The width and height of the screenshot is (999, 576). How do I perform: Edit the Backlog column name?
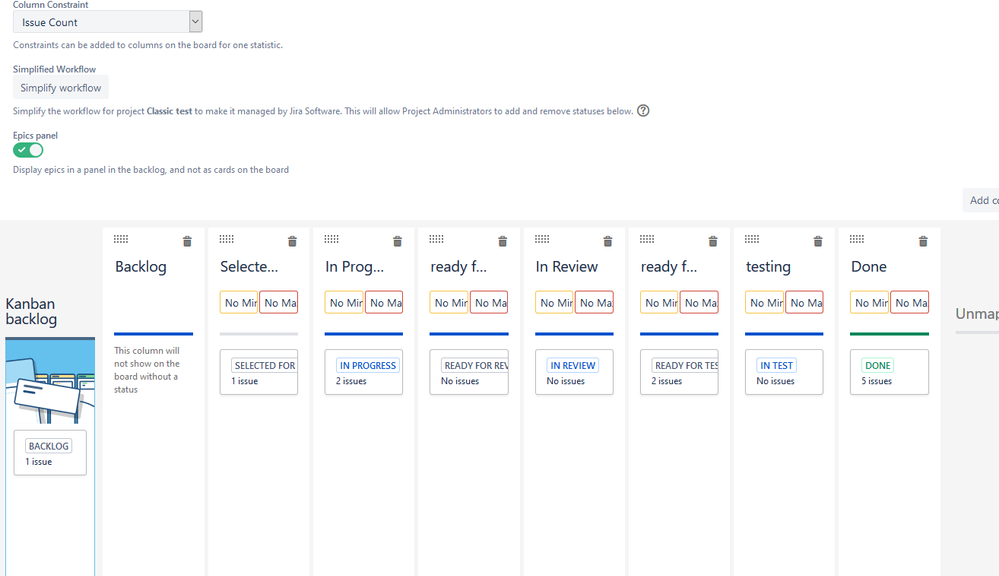click(141, 266)
